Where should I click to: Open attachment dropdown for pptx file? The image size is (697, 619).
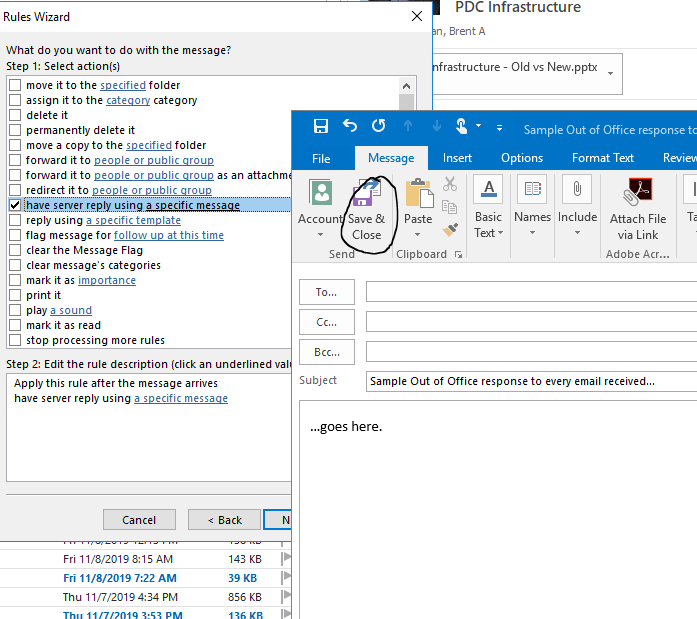(x=611, y=73)
